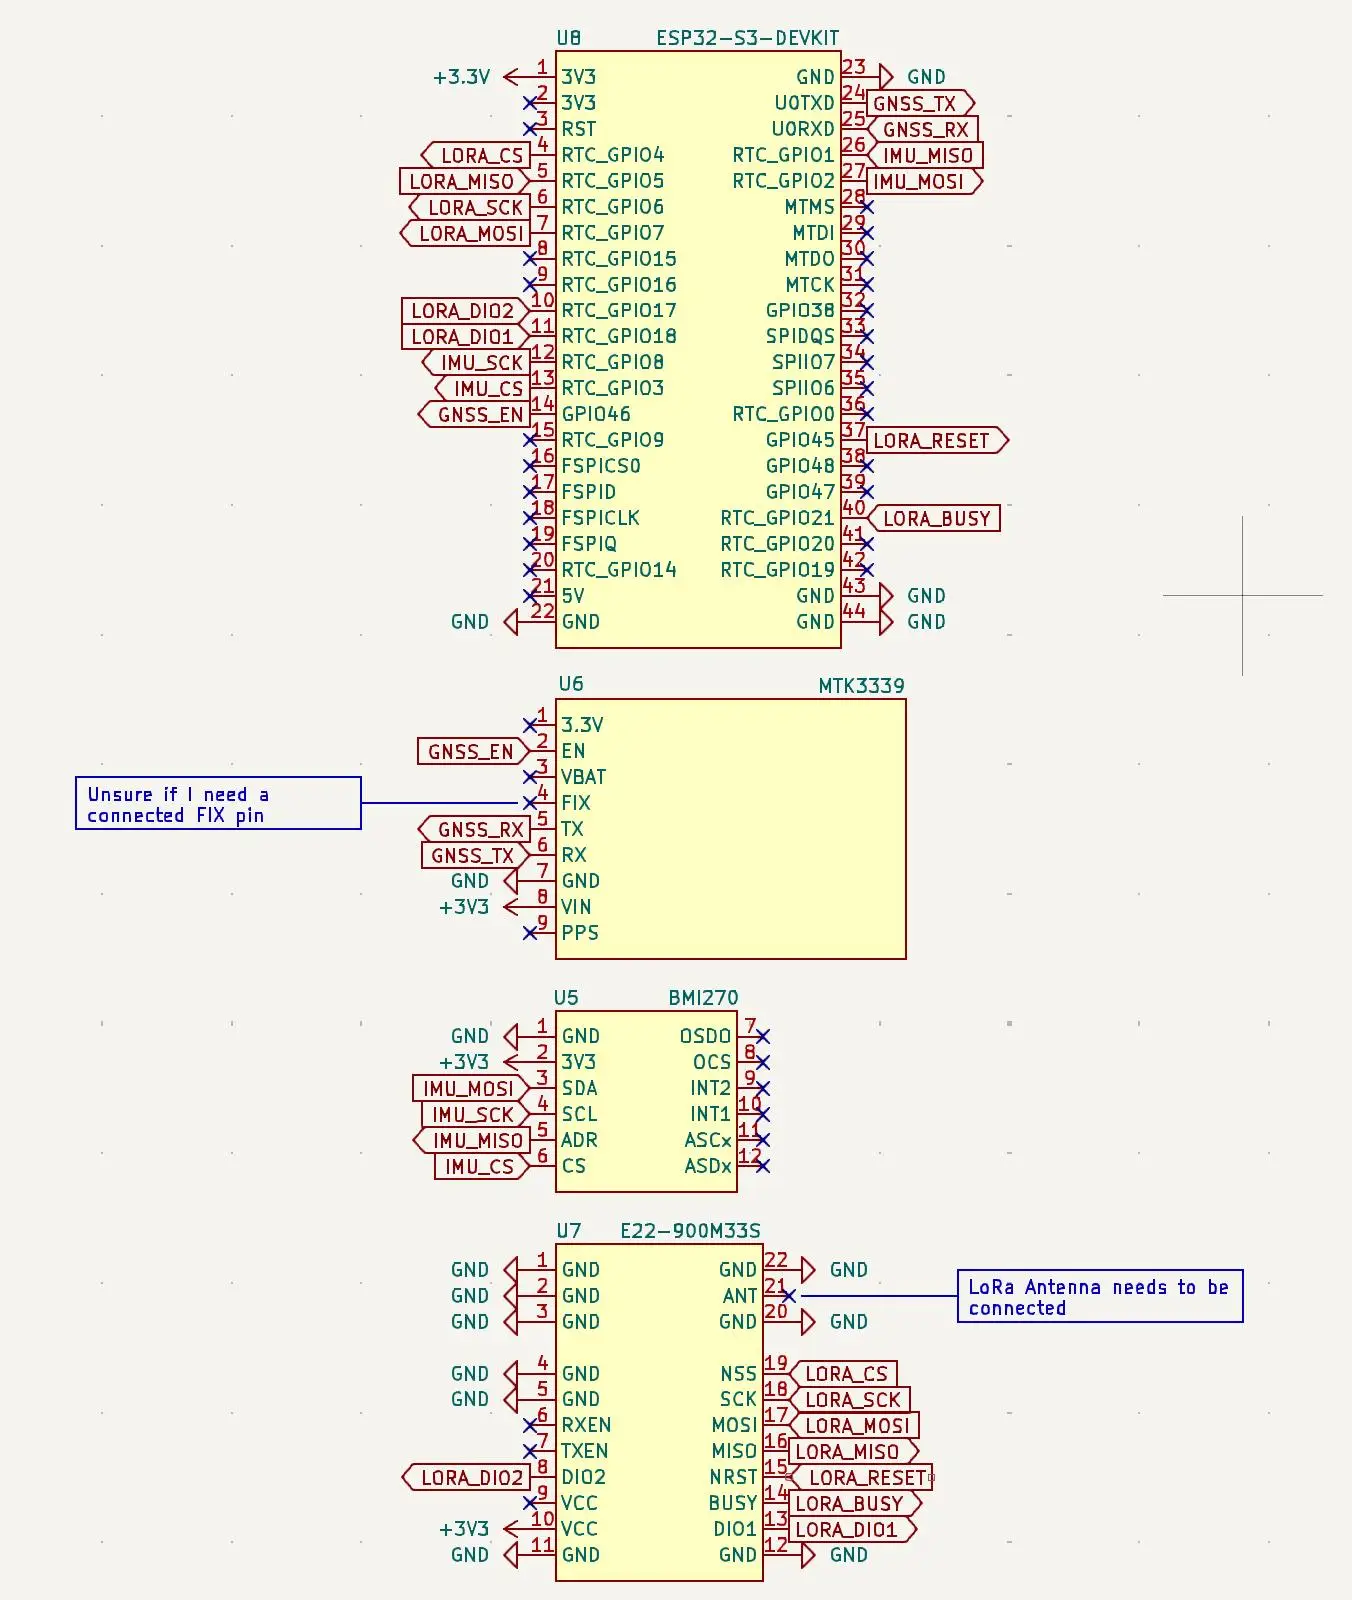Viewport: 1352px width, 1600px height.
Task: Select the LORA_RESET label on ESP32 GPIO45
Action: pyautogui.click(x=933, y=441)
